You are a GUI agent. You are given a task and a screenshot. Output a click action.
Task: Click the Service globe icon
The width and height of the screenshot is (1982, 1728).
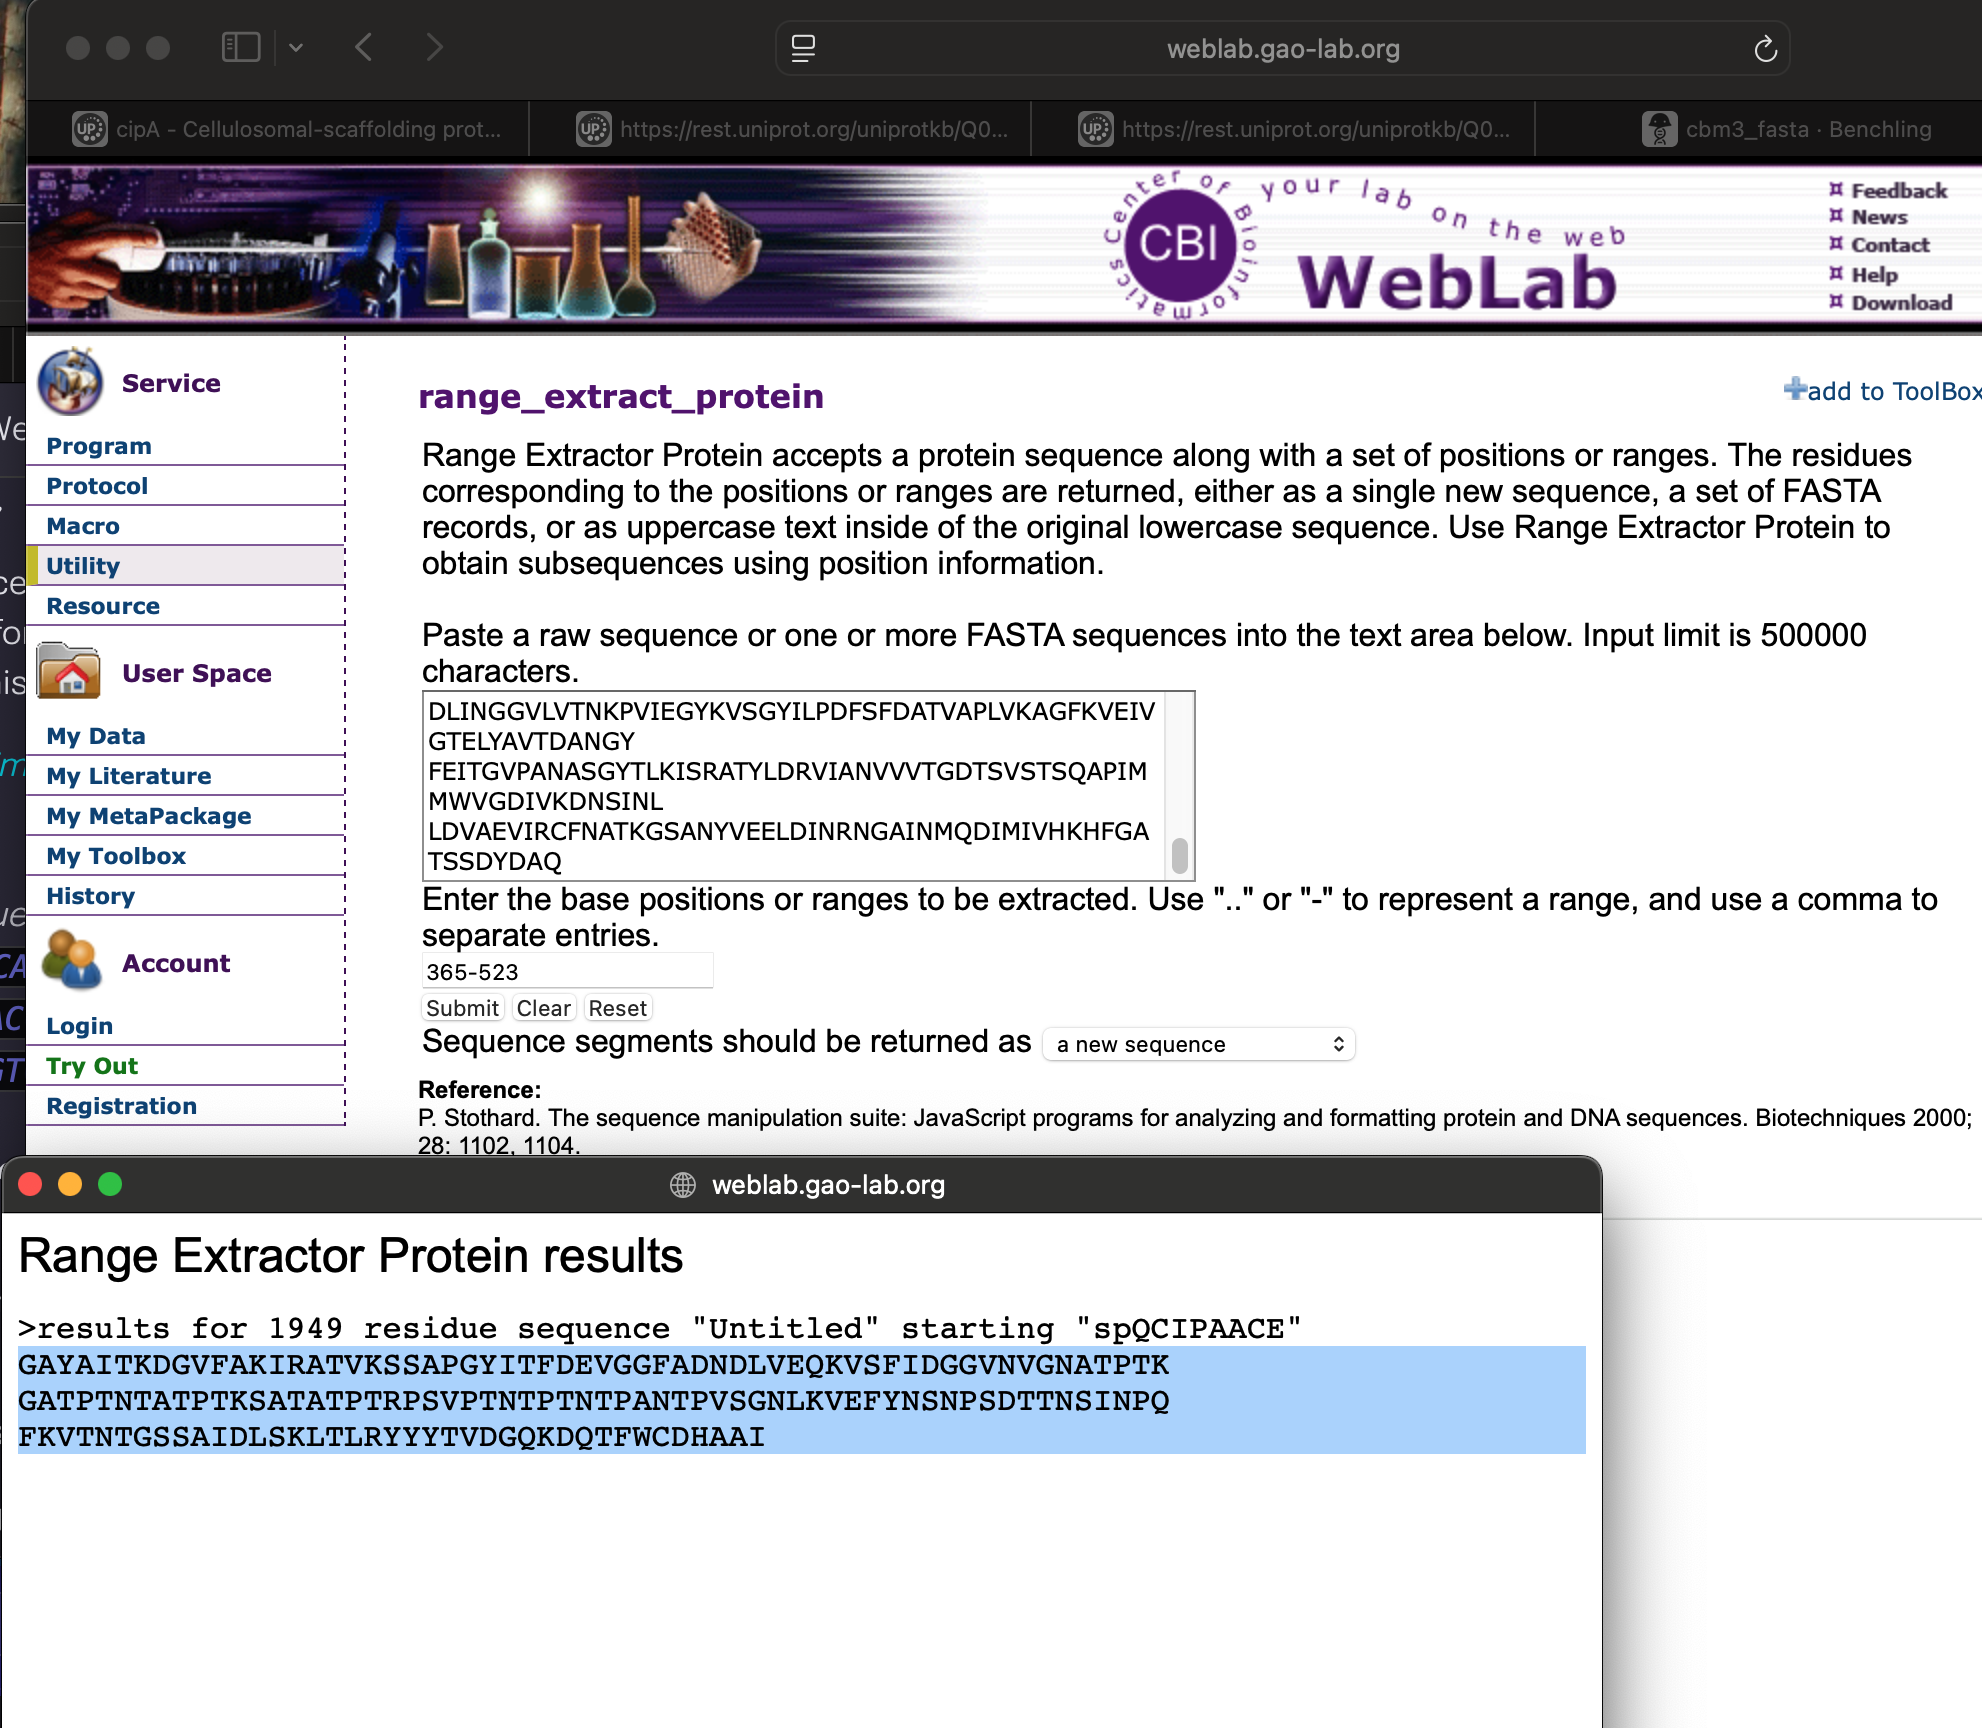70,382
